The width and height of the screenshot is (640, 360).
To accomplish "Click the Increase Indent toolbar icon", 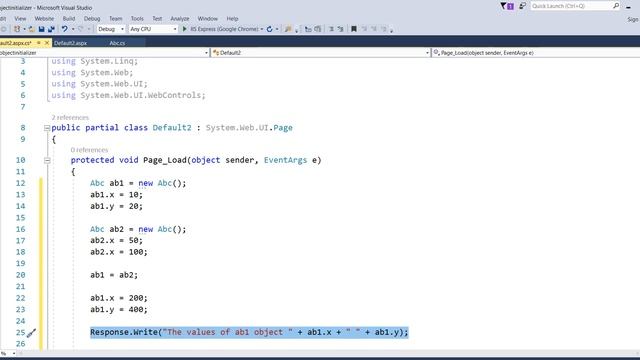I will point(318,29).
